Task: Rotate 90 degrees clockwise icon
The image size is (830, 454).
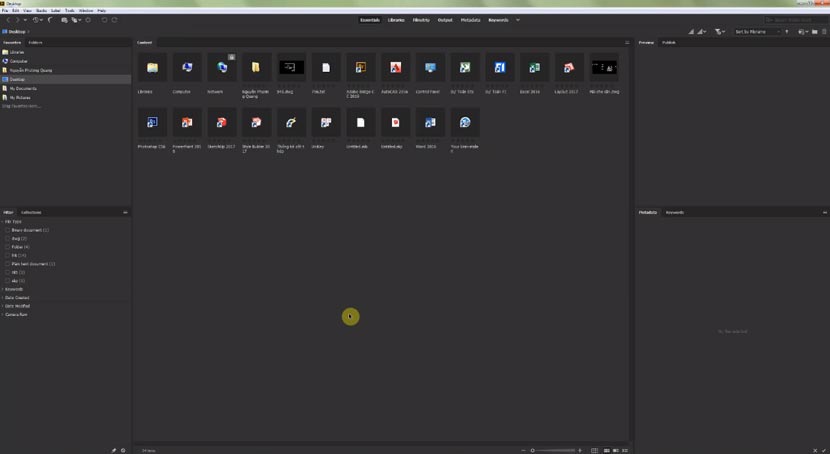Action: [x=114, y=20]
